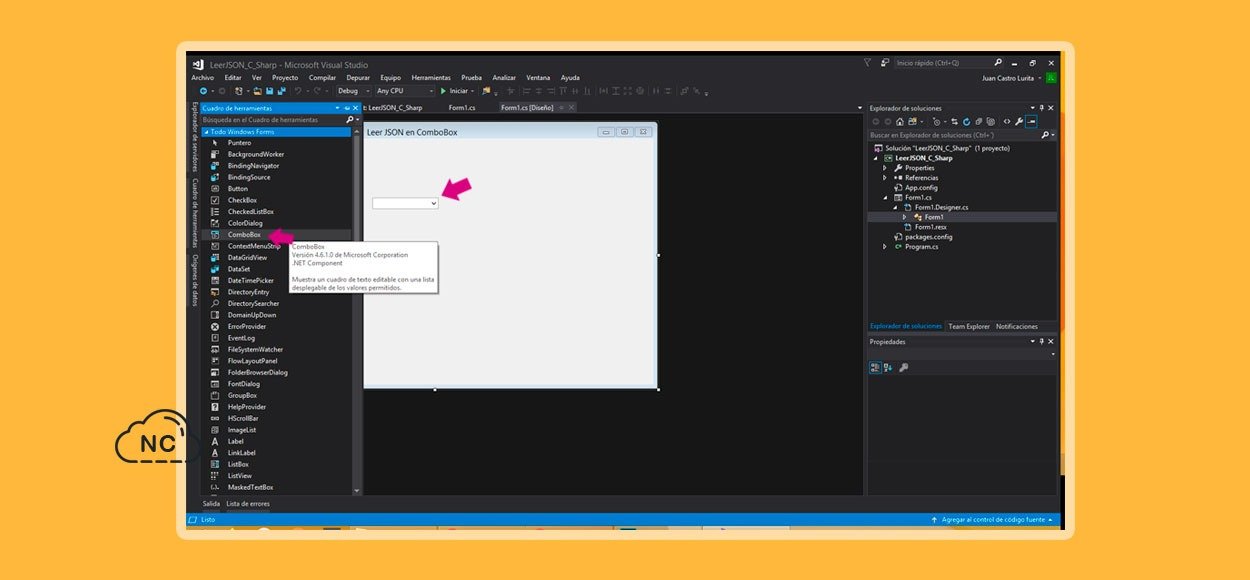Open the Archivo menu
The image size is (1250, 580).
click(203, 78)
